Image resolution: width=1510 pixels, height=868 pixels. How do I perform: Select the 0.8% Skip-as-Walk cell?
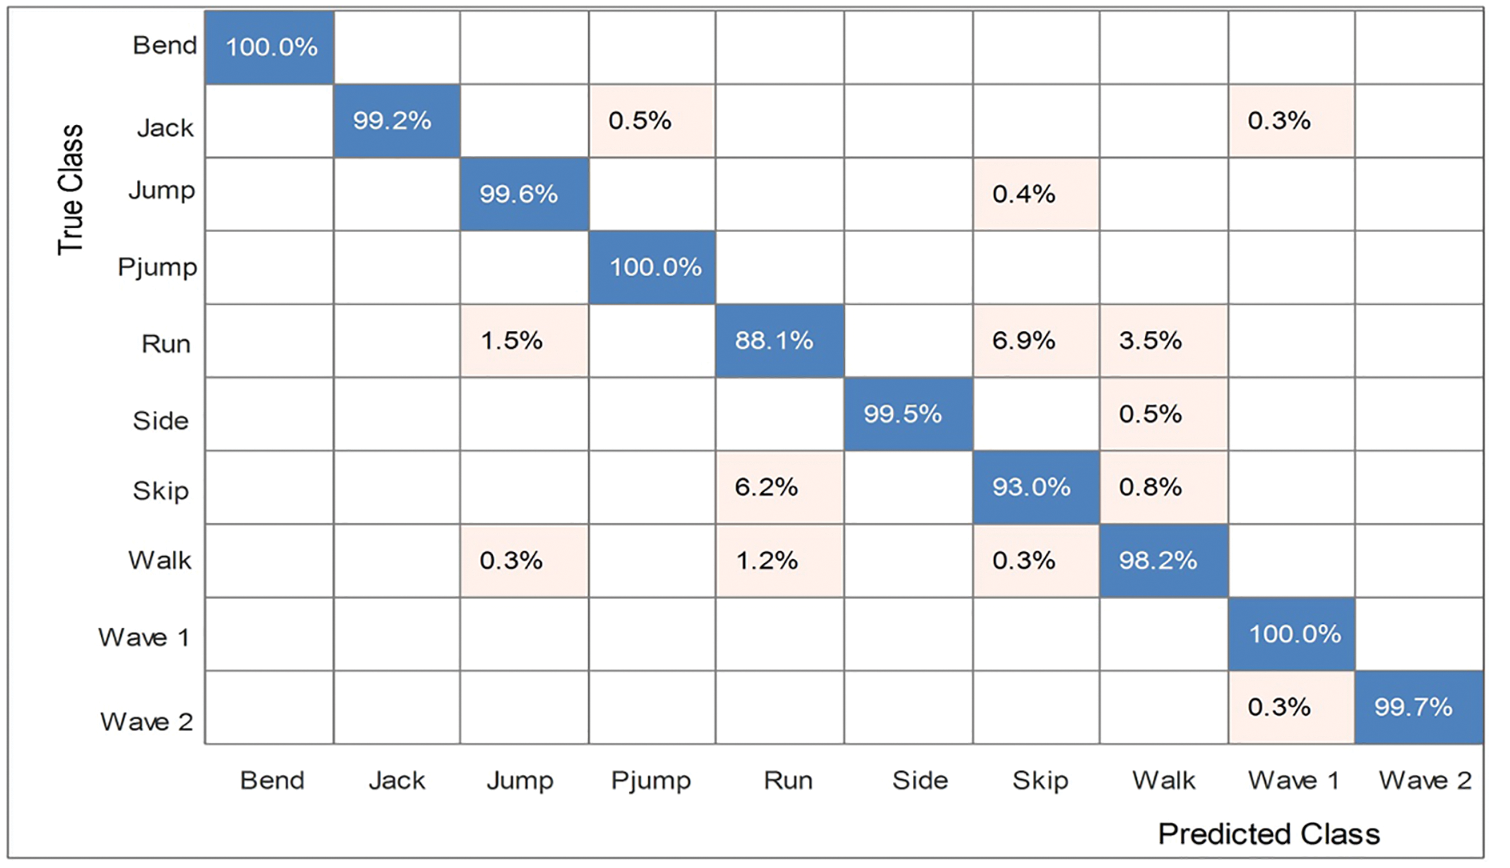(x=1163, y=488)
